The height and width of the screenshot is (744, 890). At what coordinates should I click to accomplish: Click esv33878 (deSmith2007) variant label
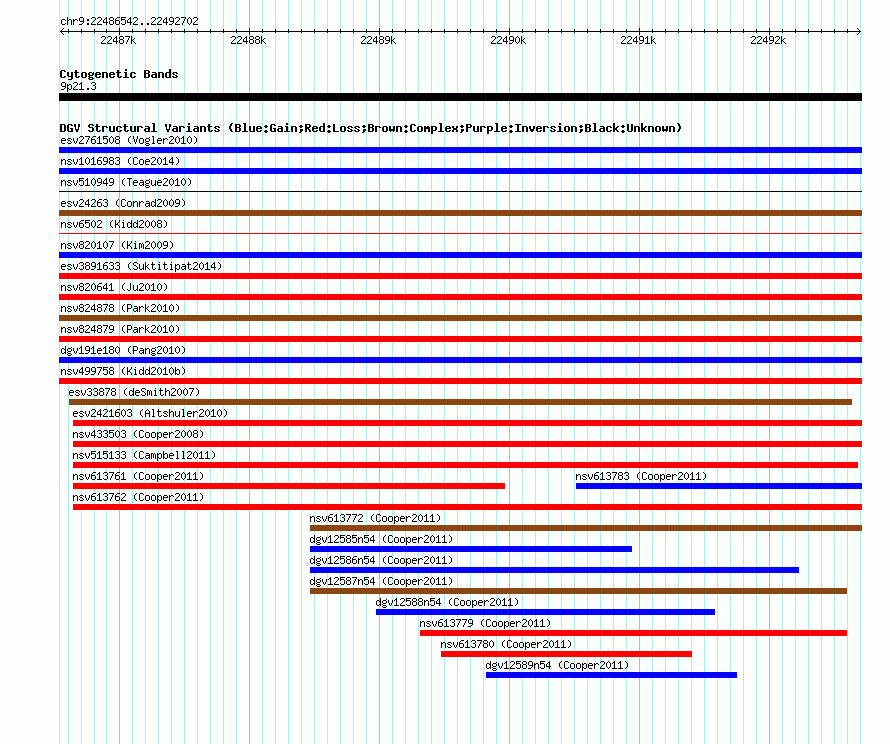(134, 392)
